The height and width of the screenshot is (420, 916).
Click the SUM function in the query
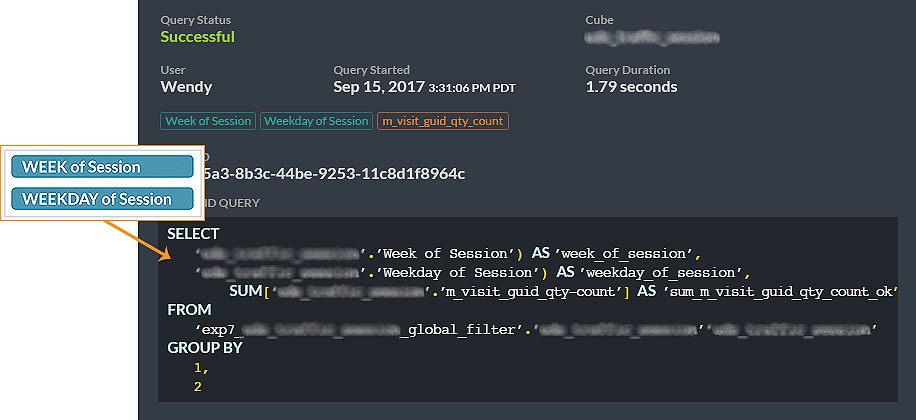click(245, 291)
